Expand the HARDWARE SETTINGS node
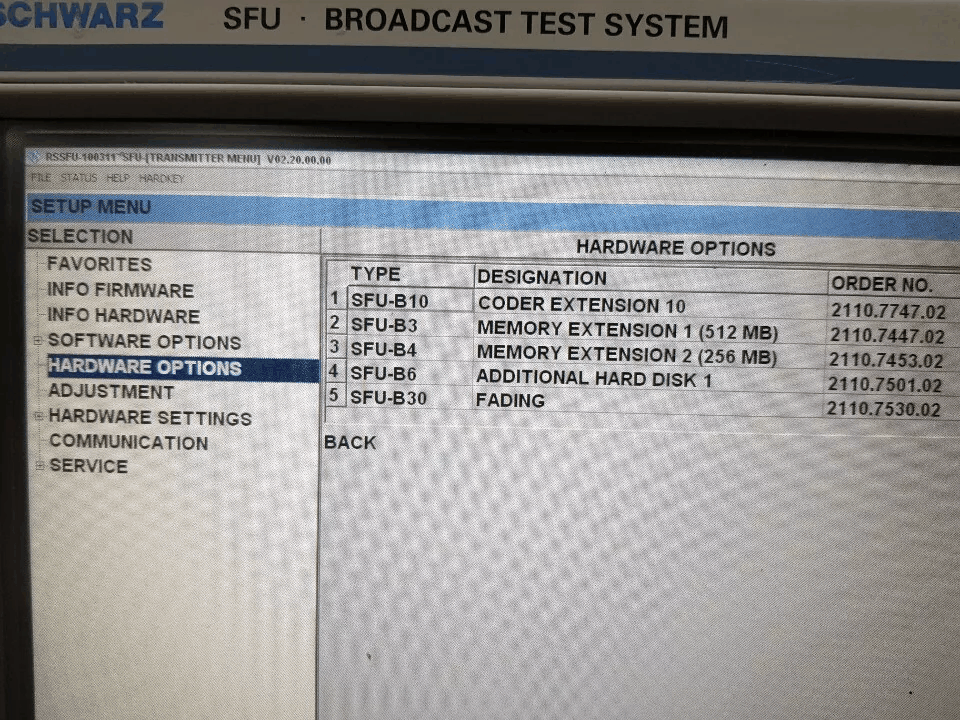Screen dimensions: 960x720 pyautogui.click(x=39, y=416)
